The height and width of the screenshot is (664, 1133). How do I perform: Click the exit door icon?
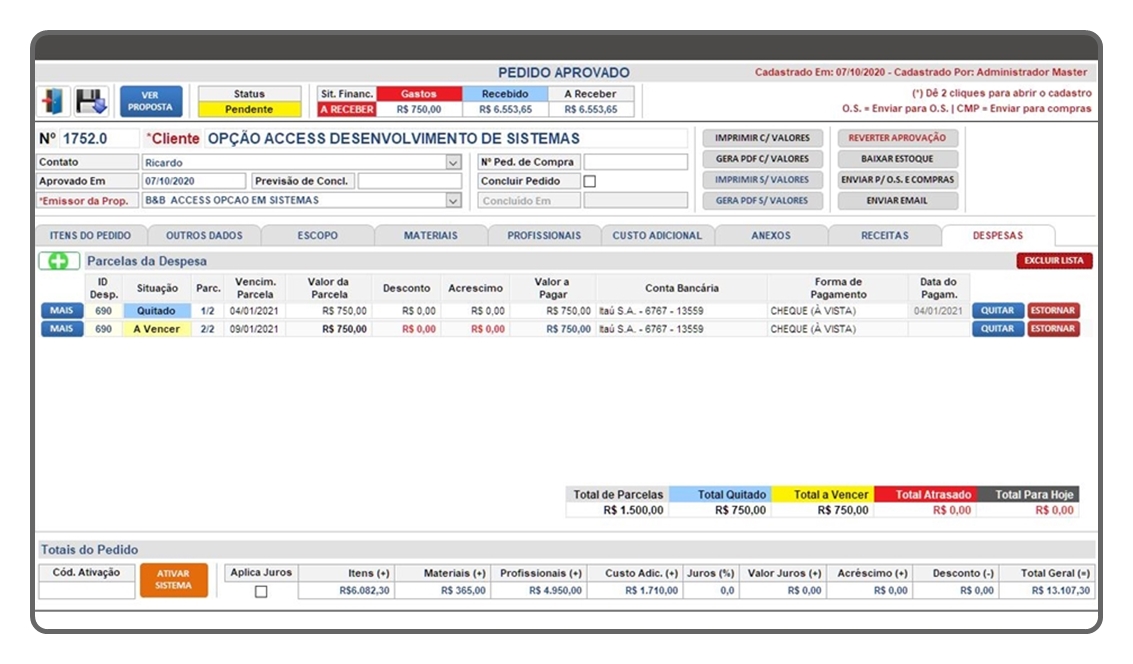[x=54, y=101]
